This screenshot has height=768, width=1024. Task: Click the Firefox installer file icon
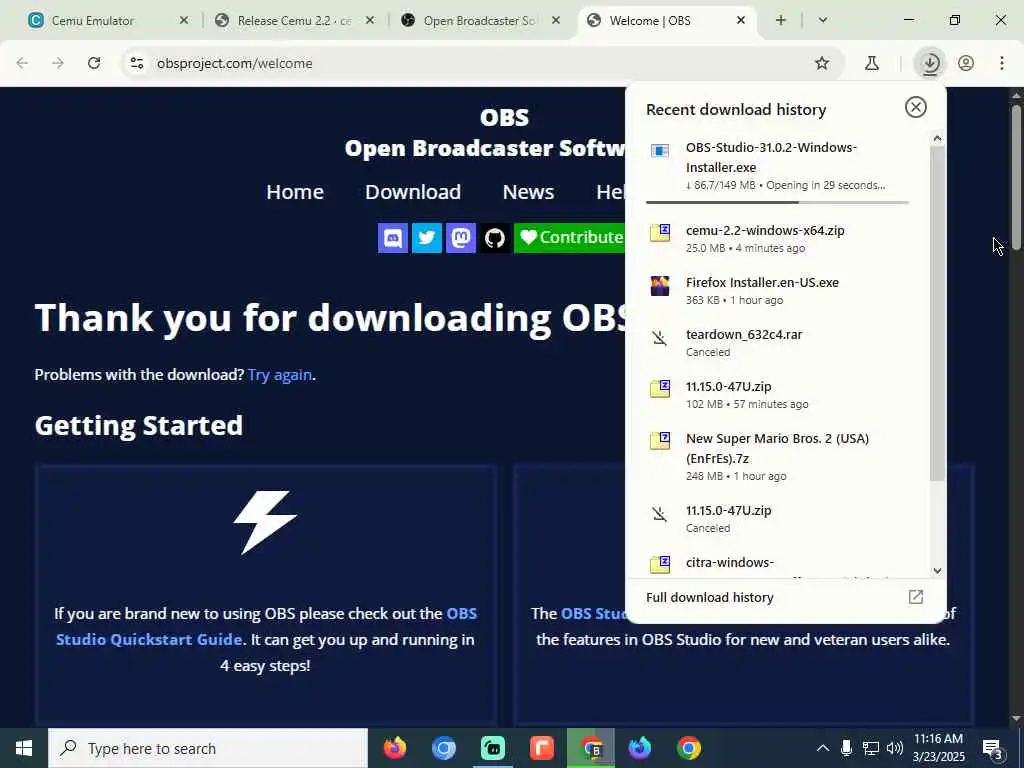click(660, 285)
